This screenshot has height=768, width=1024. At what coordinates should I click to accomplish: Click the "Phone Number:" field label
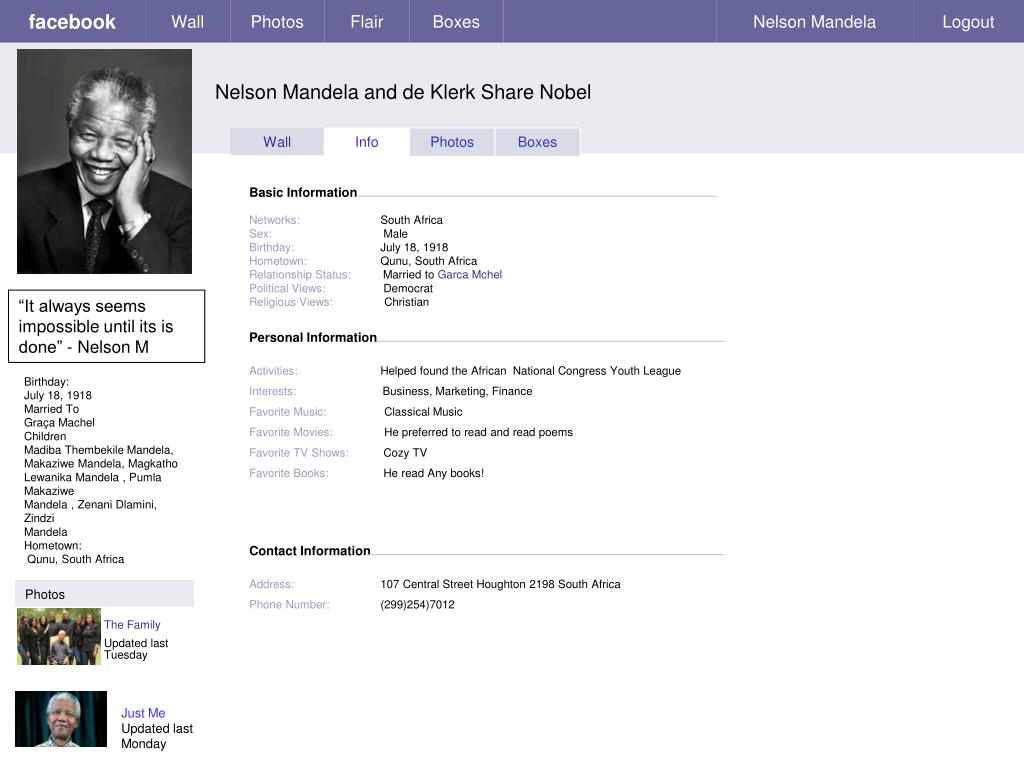(x=289, y=605)
